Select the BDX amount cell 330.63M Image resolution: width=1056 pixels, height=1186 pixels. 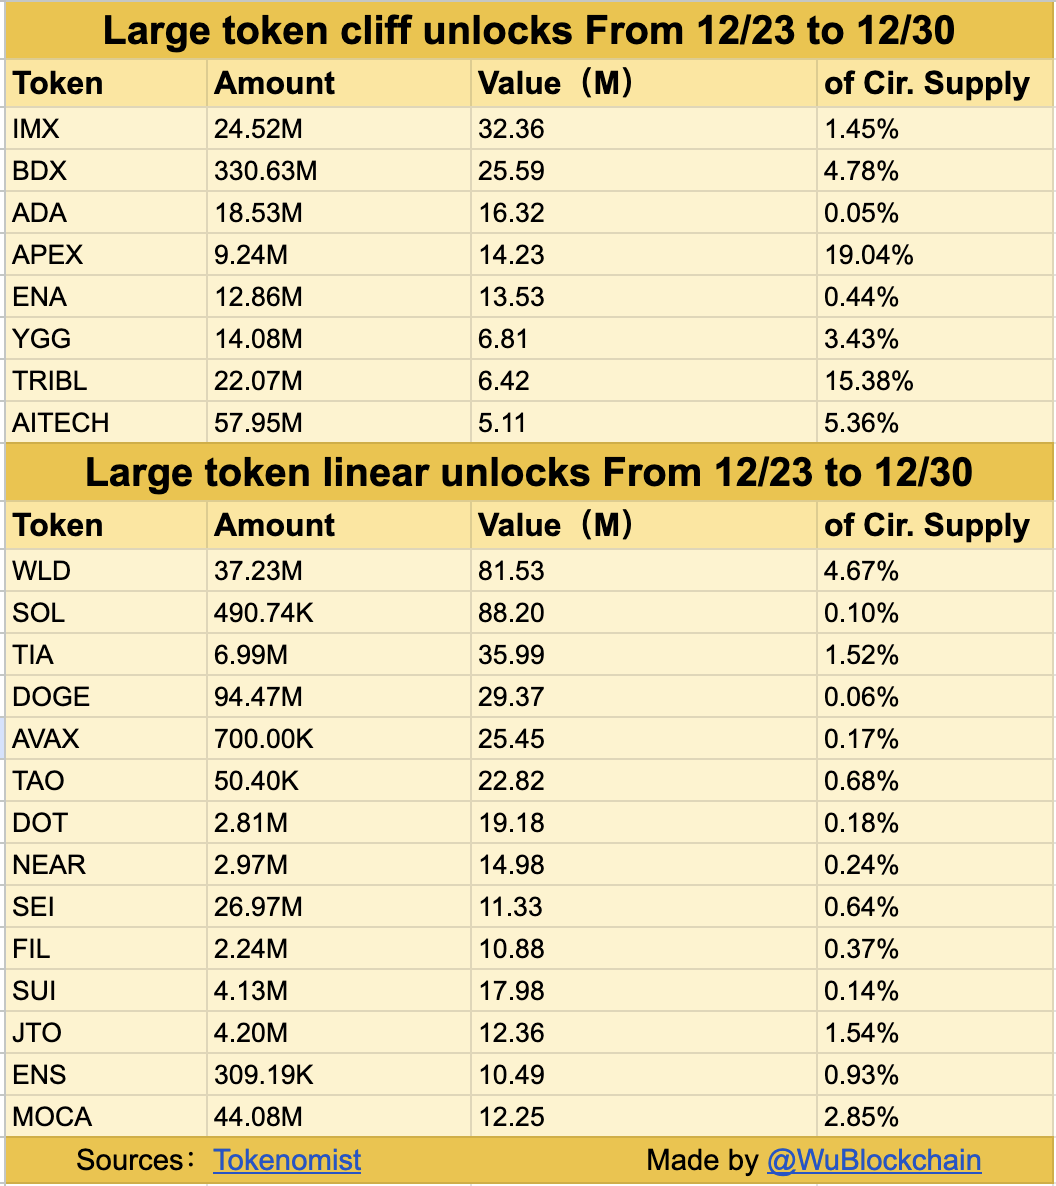click(x=265, y=171)
